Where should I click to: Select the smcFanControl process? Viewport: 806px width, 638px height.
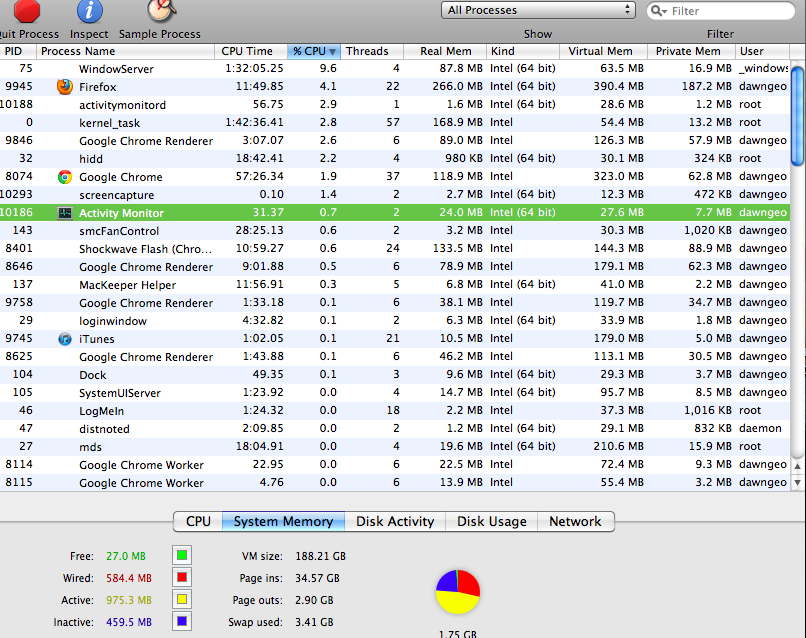pyautogui.click(x=395, y=230)
